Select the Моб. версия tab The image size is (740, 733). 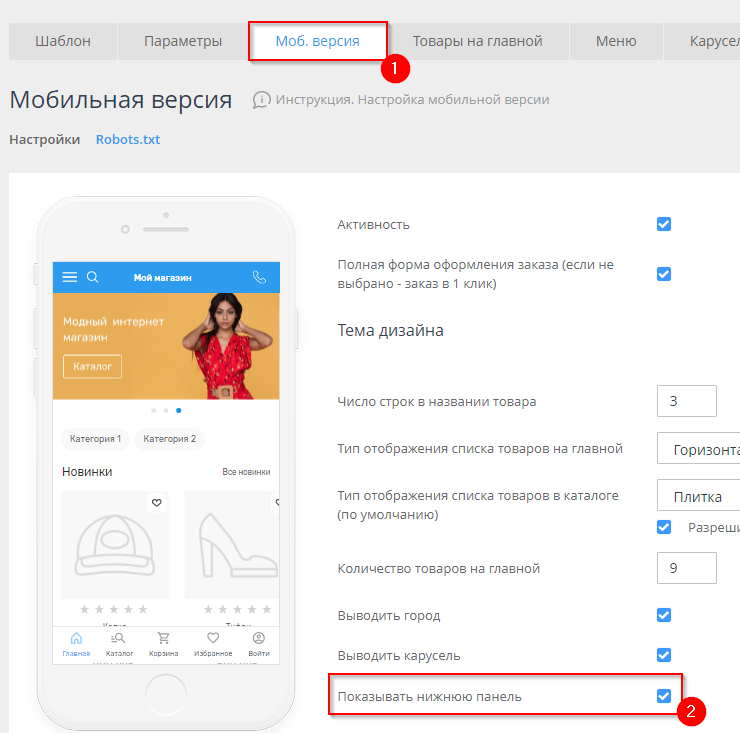(318, 41)
